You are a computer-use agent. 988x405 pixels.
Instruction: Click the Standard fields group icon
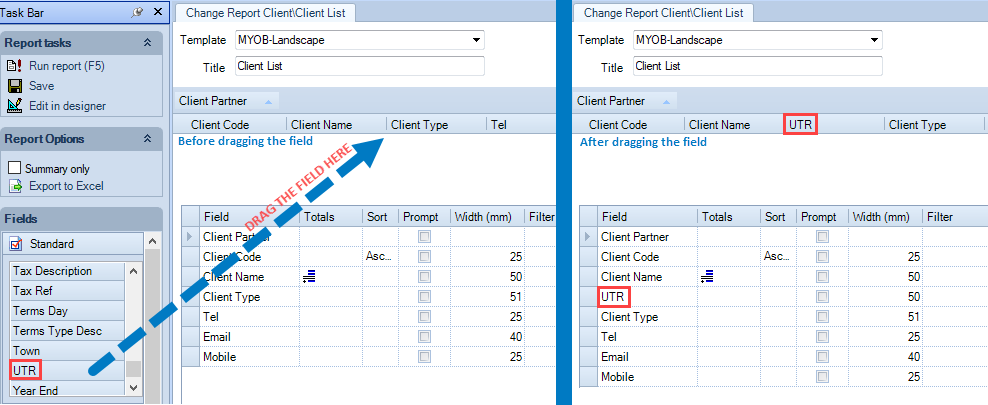(x=17, y=243)
